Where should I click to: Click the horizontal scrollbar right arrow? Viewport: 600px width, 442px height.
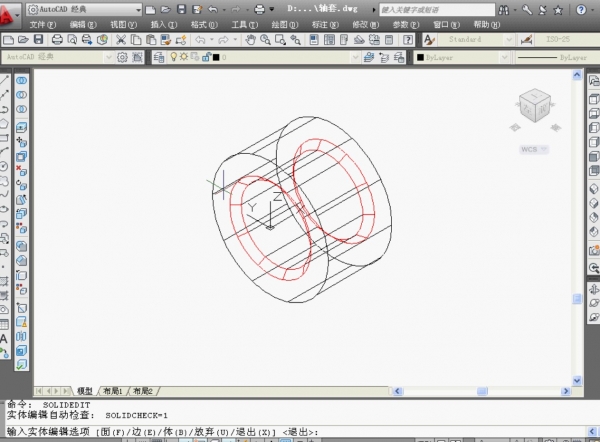click(566, 391)
